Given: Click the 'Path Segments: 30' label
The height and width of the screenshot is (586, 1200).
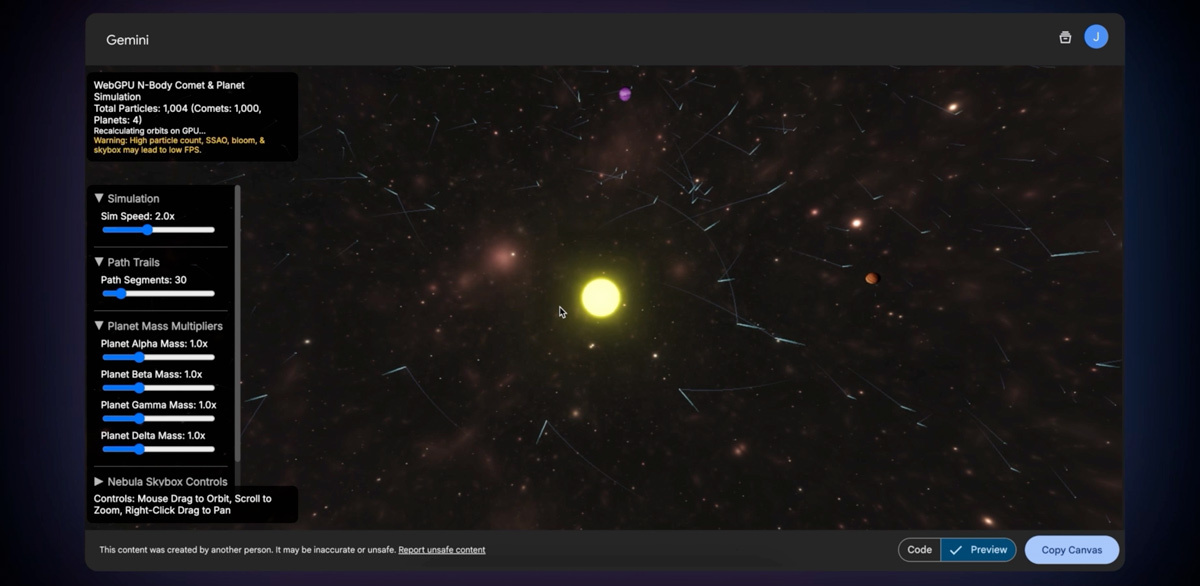Looking at the screenshot, I should pyautogui.click(x=144, y=280).
